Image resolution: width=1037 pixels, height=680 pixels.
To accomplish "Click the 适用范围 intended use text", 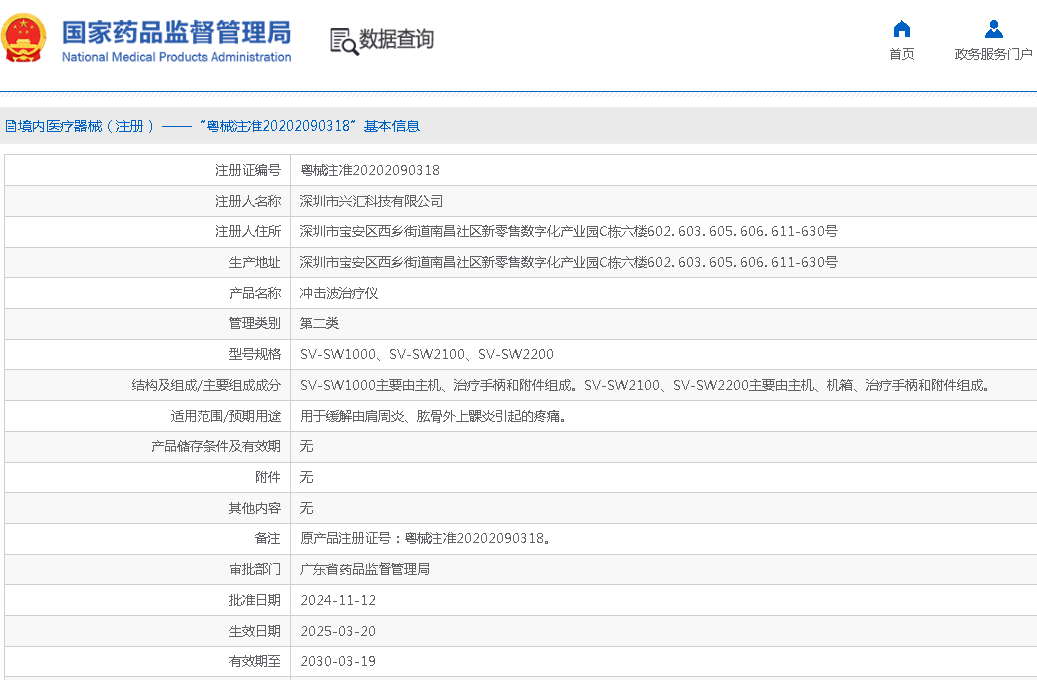I will 434,416.
